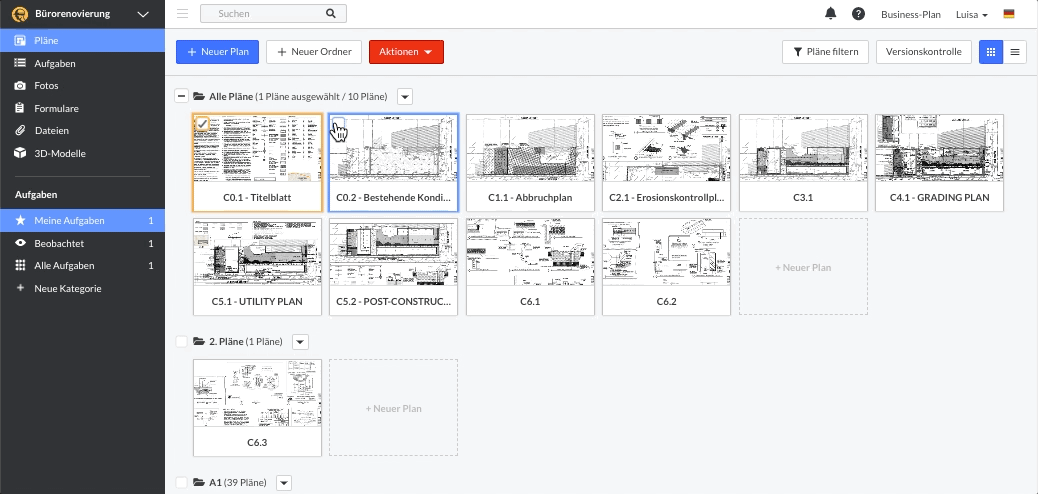
Task: Check the A1 folder checkbox
Action: [x=181, y=482]
